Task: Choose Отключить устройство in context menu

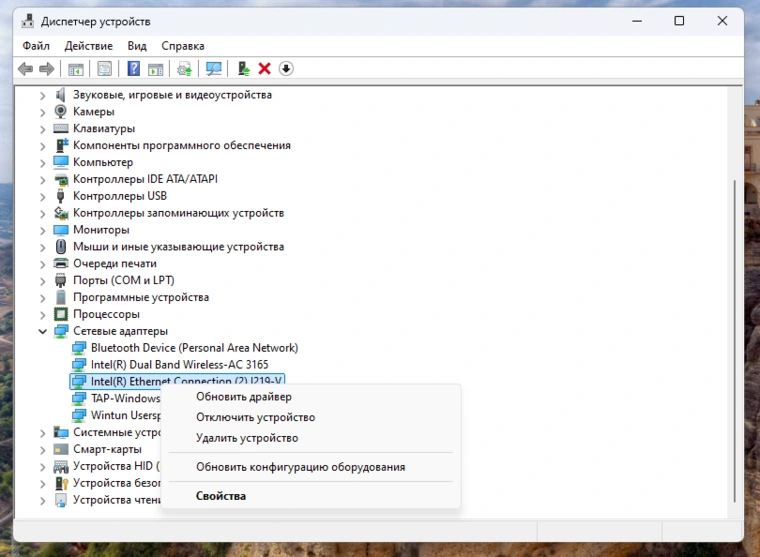Action: tap(311, 417)
